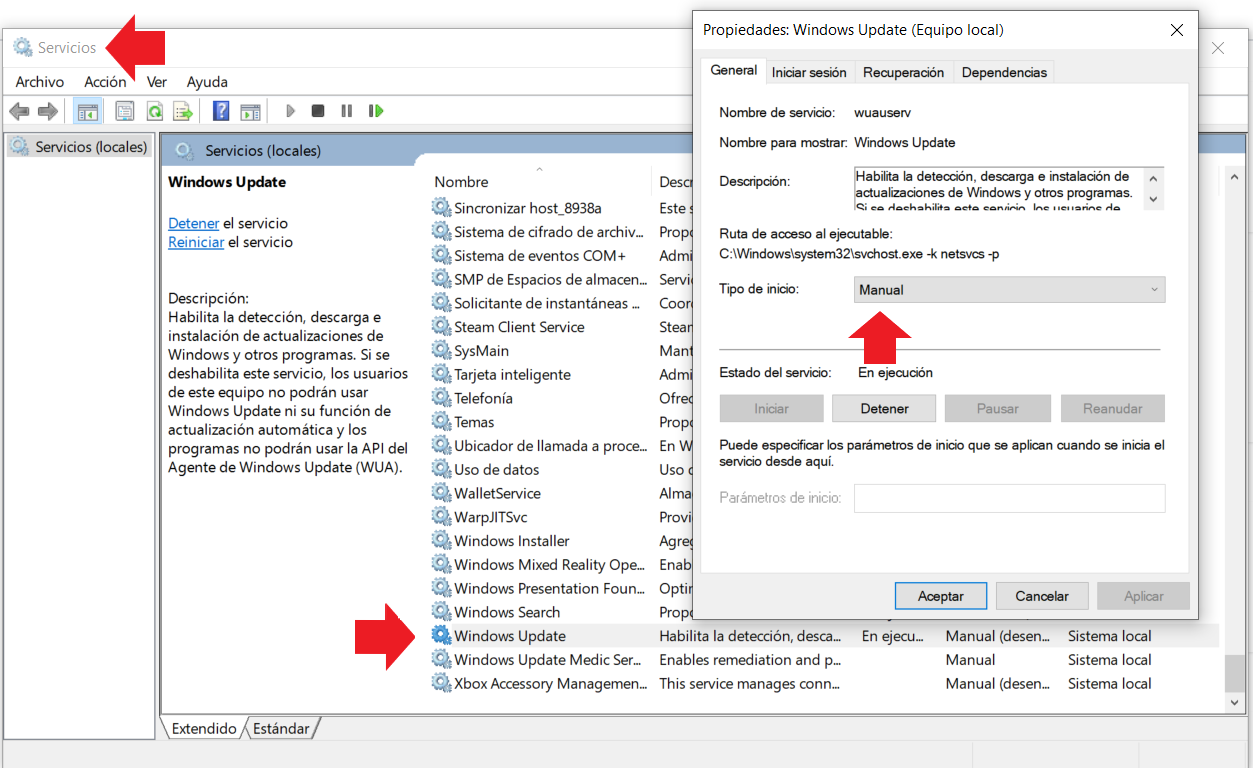Click in the Parámetros de inicio field
The height and width of the screenshot is (768, 1253).
pyautogui.click(x=1009, y=498)
